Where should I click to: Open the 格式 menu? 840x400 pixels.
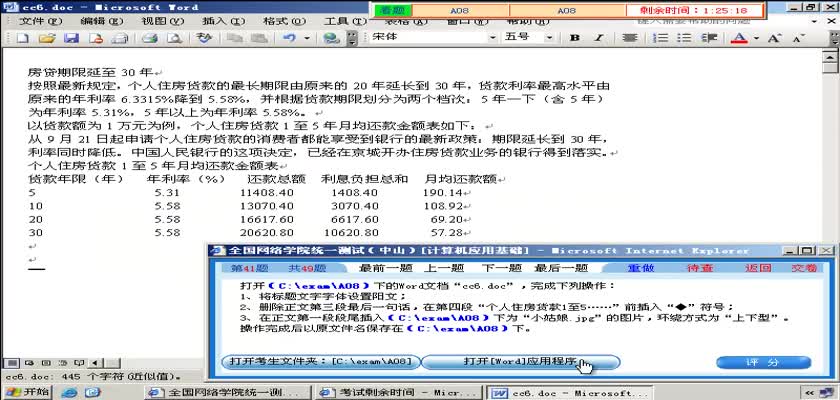pyautogui.click(x=284, y=21)
